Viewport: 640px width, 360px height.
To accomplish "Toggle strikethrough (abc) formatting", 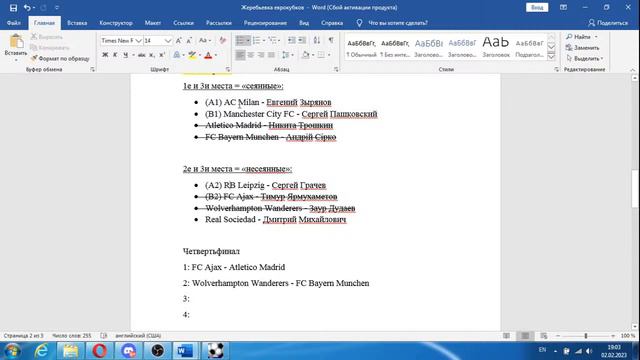I will pyautogui.click(x=142, y=55).
